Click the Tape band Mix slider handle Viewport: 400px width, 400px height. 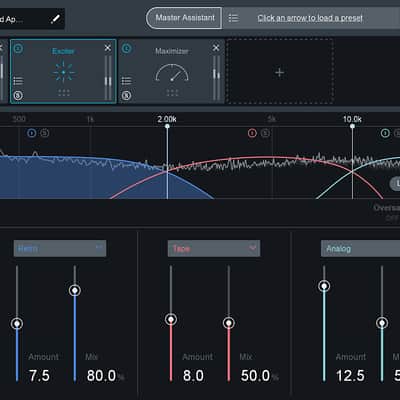click(229, 323)
